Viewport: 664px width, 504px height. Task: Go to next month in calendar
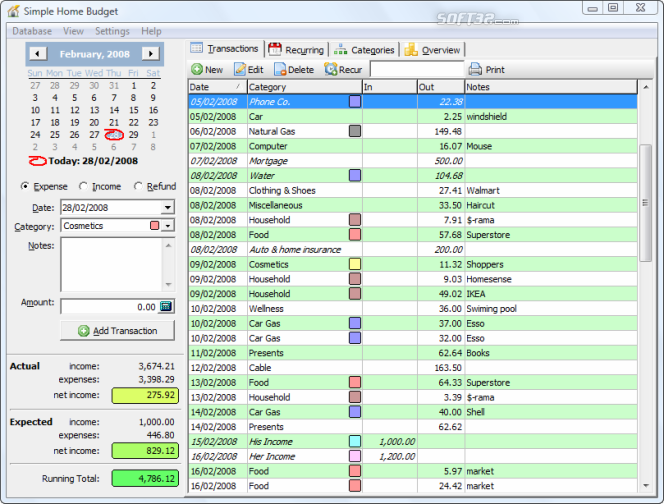(151, 53)
